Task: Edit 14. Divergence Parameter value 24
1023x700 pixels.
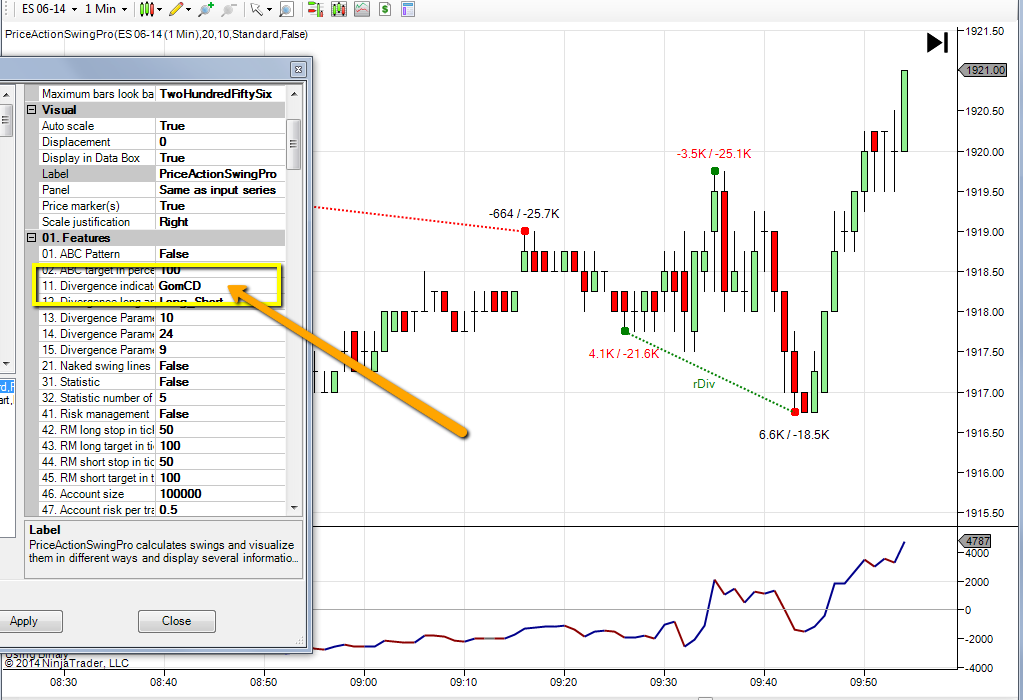Action: click(221, 334)
